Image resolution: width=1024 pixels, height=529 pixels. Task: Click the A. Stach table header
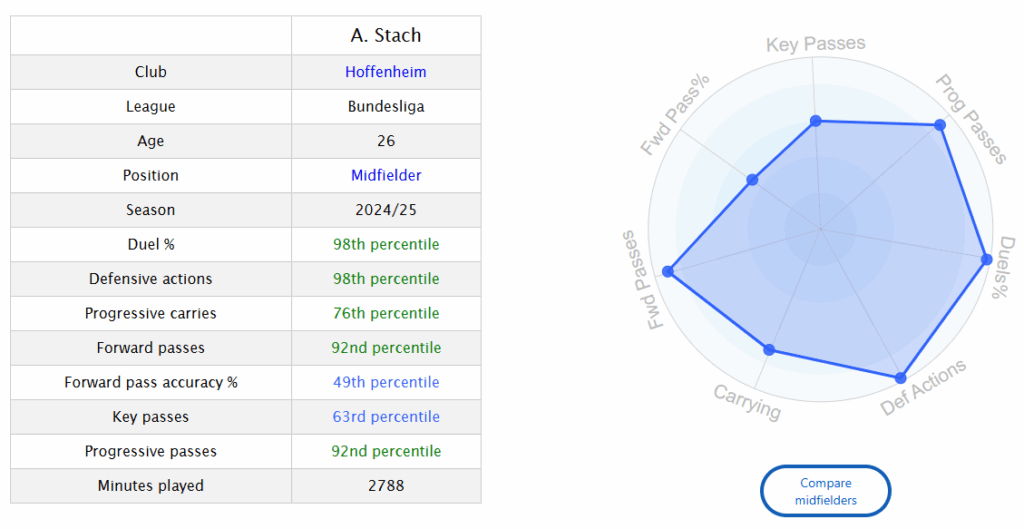pyautogui.click(x=386, y=35)
